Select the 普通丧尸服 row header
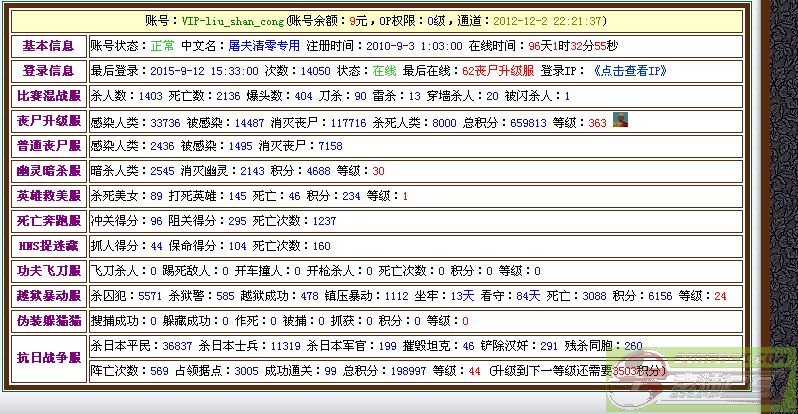Image resolution: width=798 pixels, height=414 pixels. pos(47,146)
